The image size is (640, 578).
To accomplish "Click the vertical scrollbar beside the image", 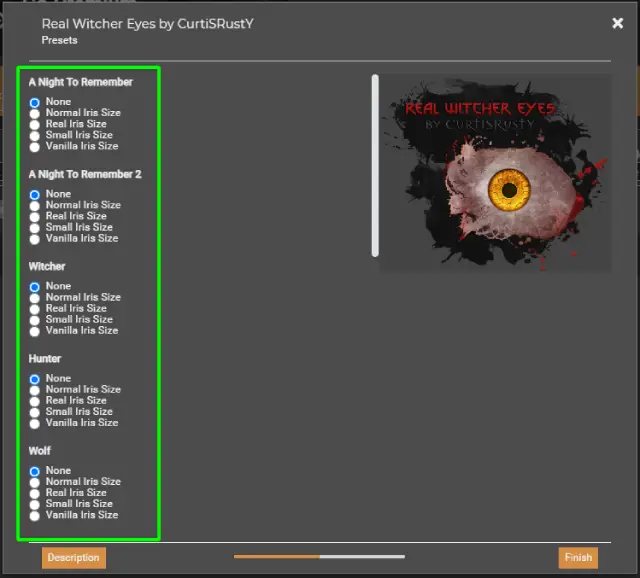I will coord(375,165).
